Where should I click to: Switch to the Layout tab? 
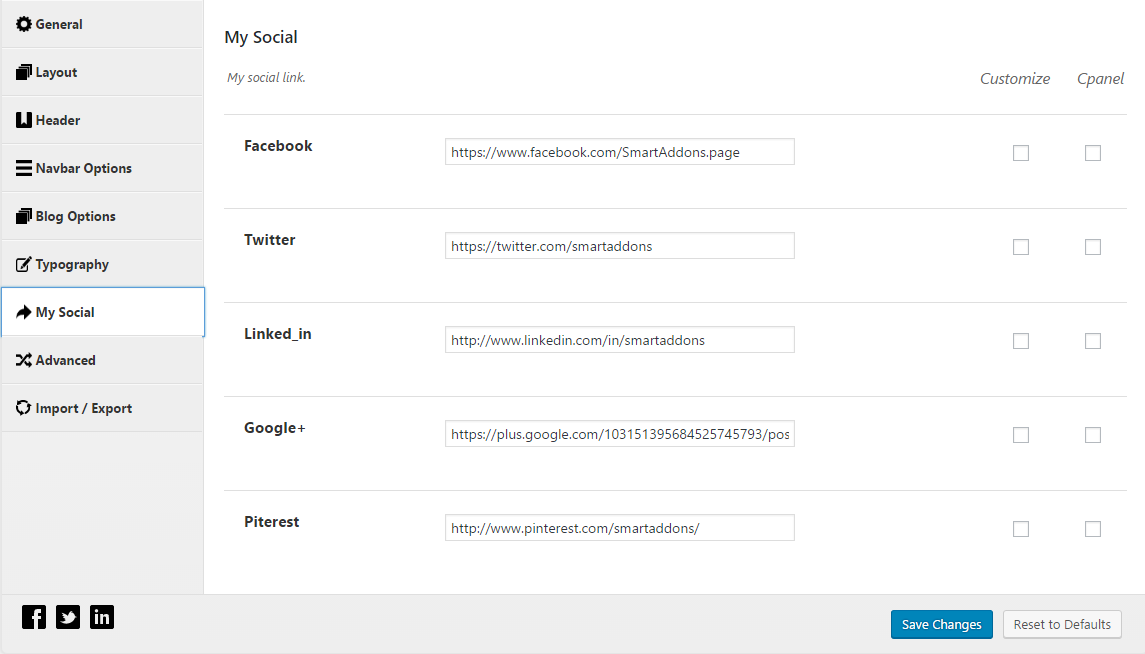[102, 72]
